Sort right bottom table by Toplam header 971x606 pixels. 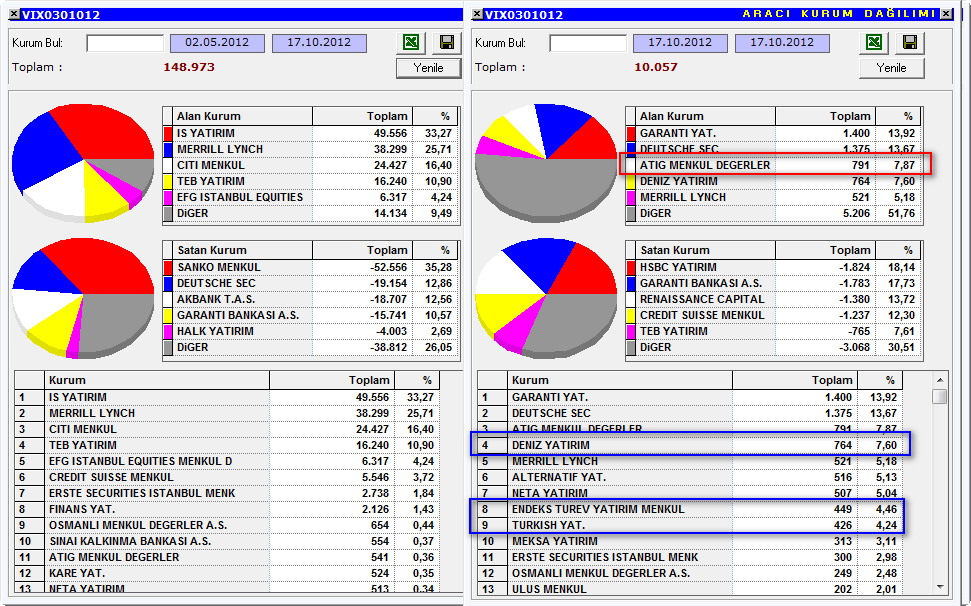click(x=795, y=380)
